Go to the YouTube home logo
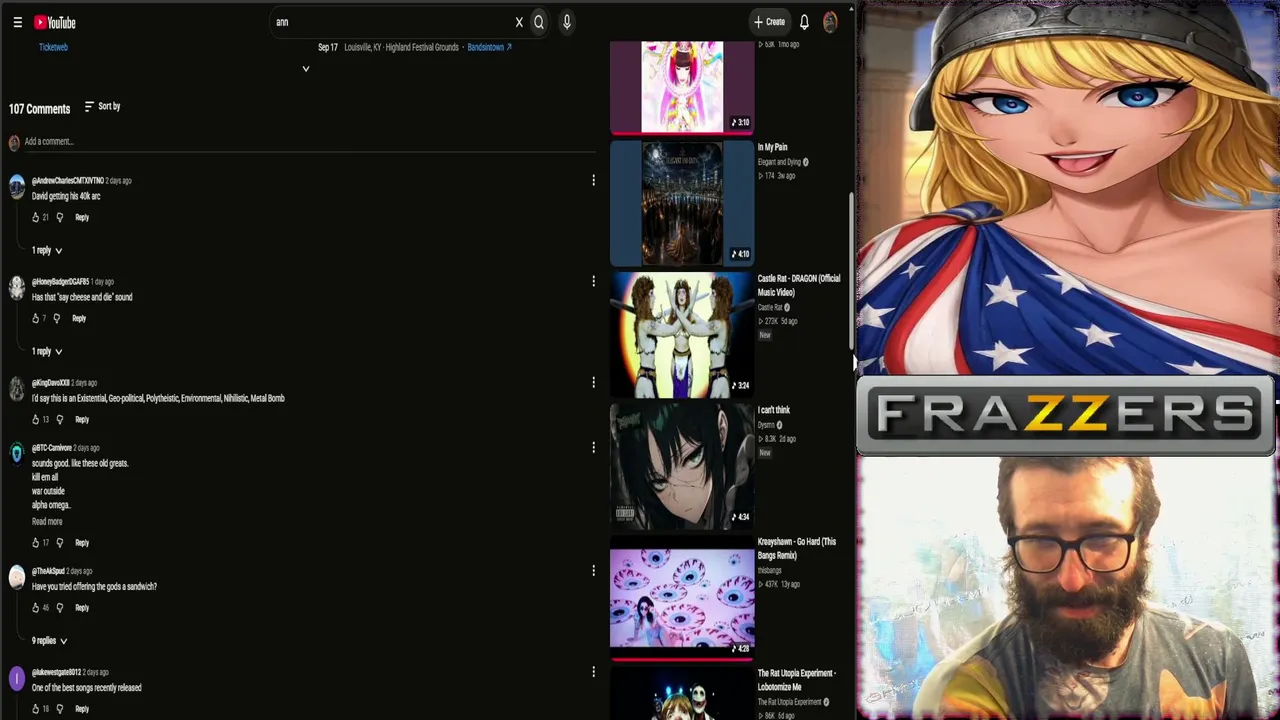 [55, 22]
